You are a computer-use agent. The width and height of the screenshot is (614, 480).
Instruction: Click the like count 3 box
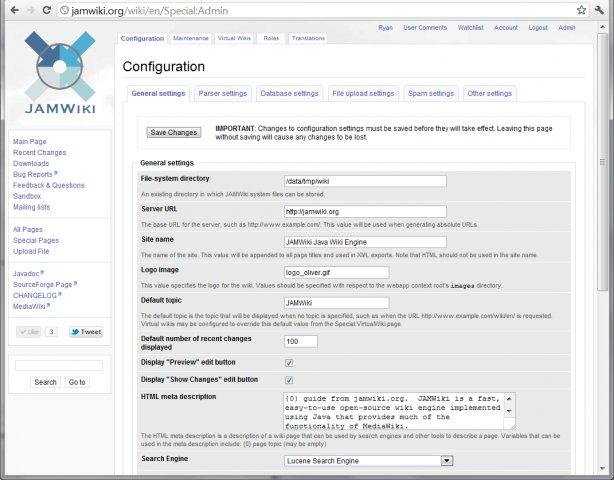pyautogui.click(x=51, y=332)
